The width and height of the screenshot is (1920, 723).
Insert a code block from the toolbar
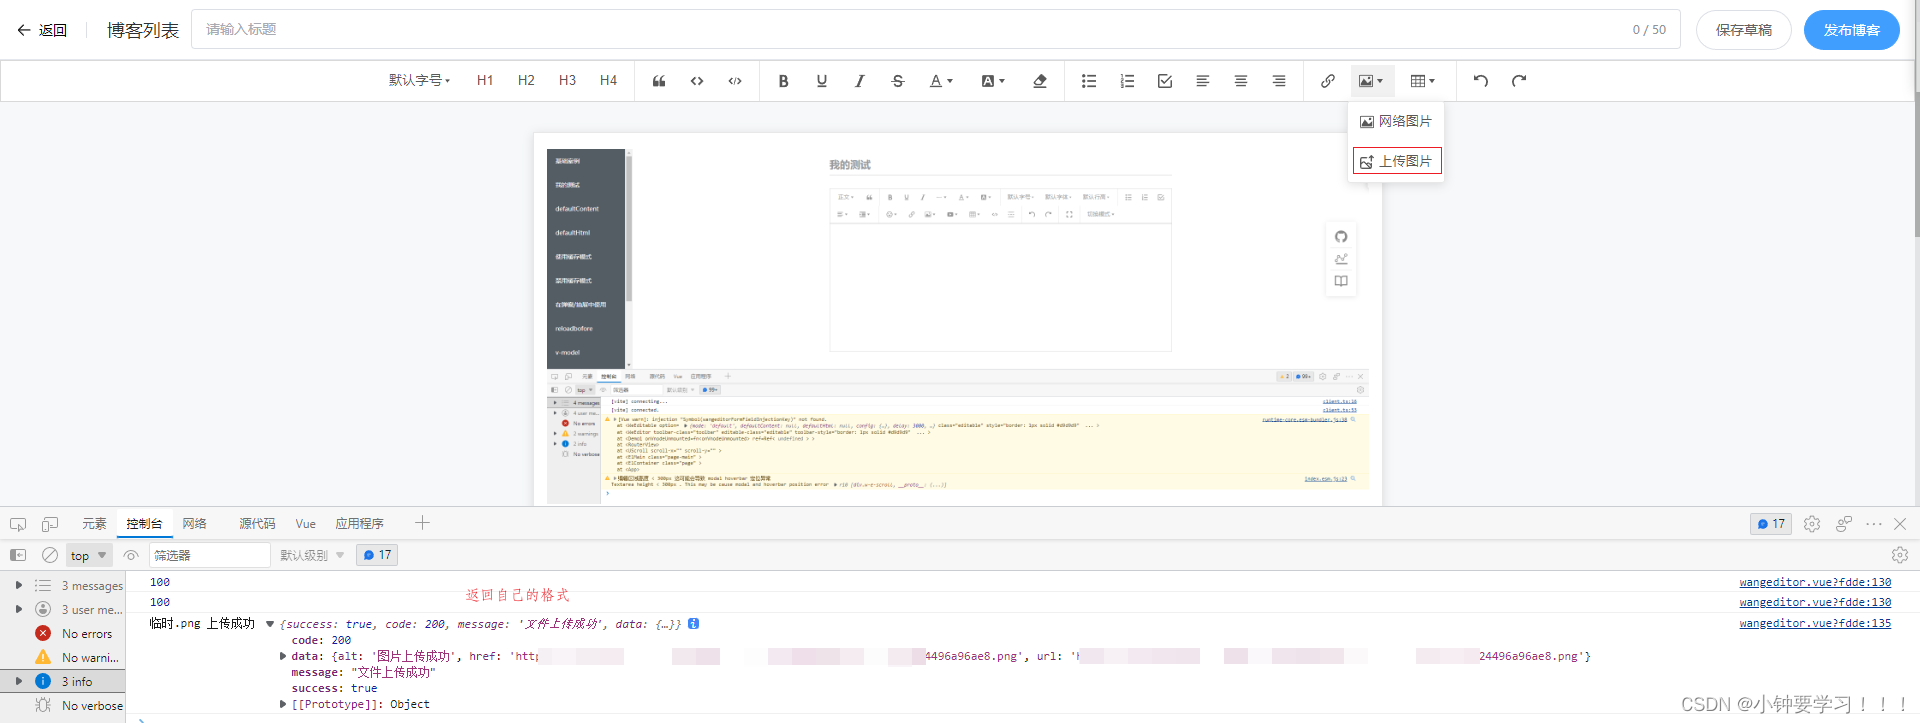(697, 81)
